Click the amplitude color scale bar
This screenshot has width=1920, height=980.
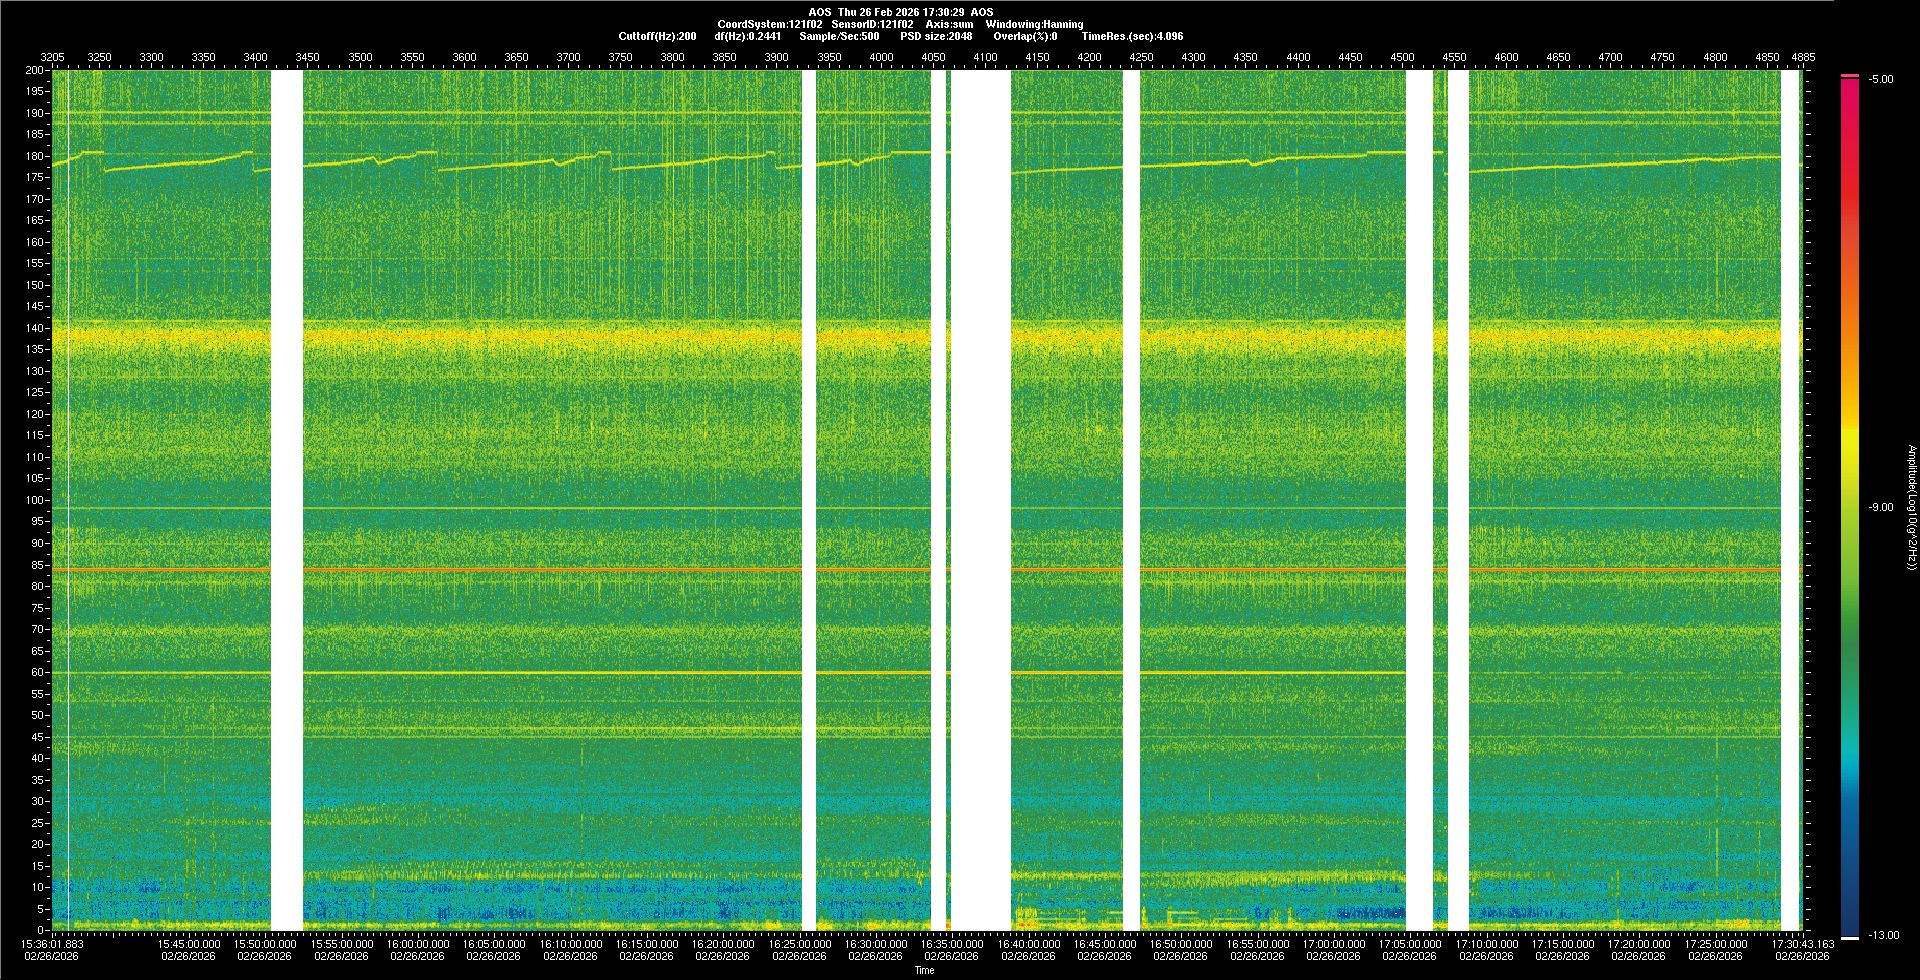[x=1849, y=500]
